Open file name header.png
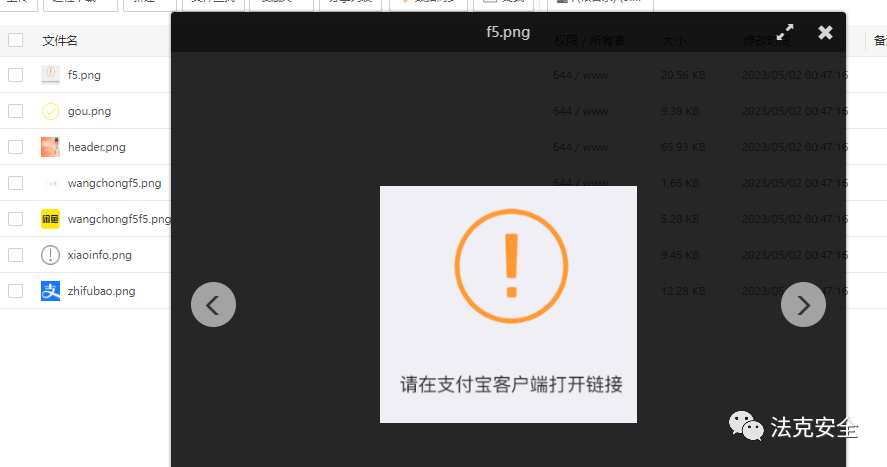The width and height of the screenshot is (887, 467). point(97,147)
